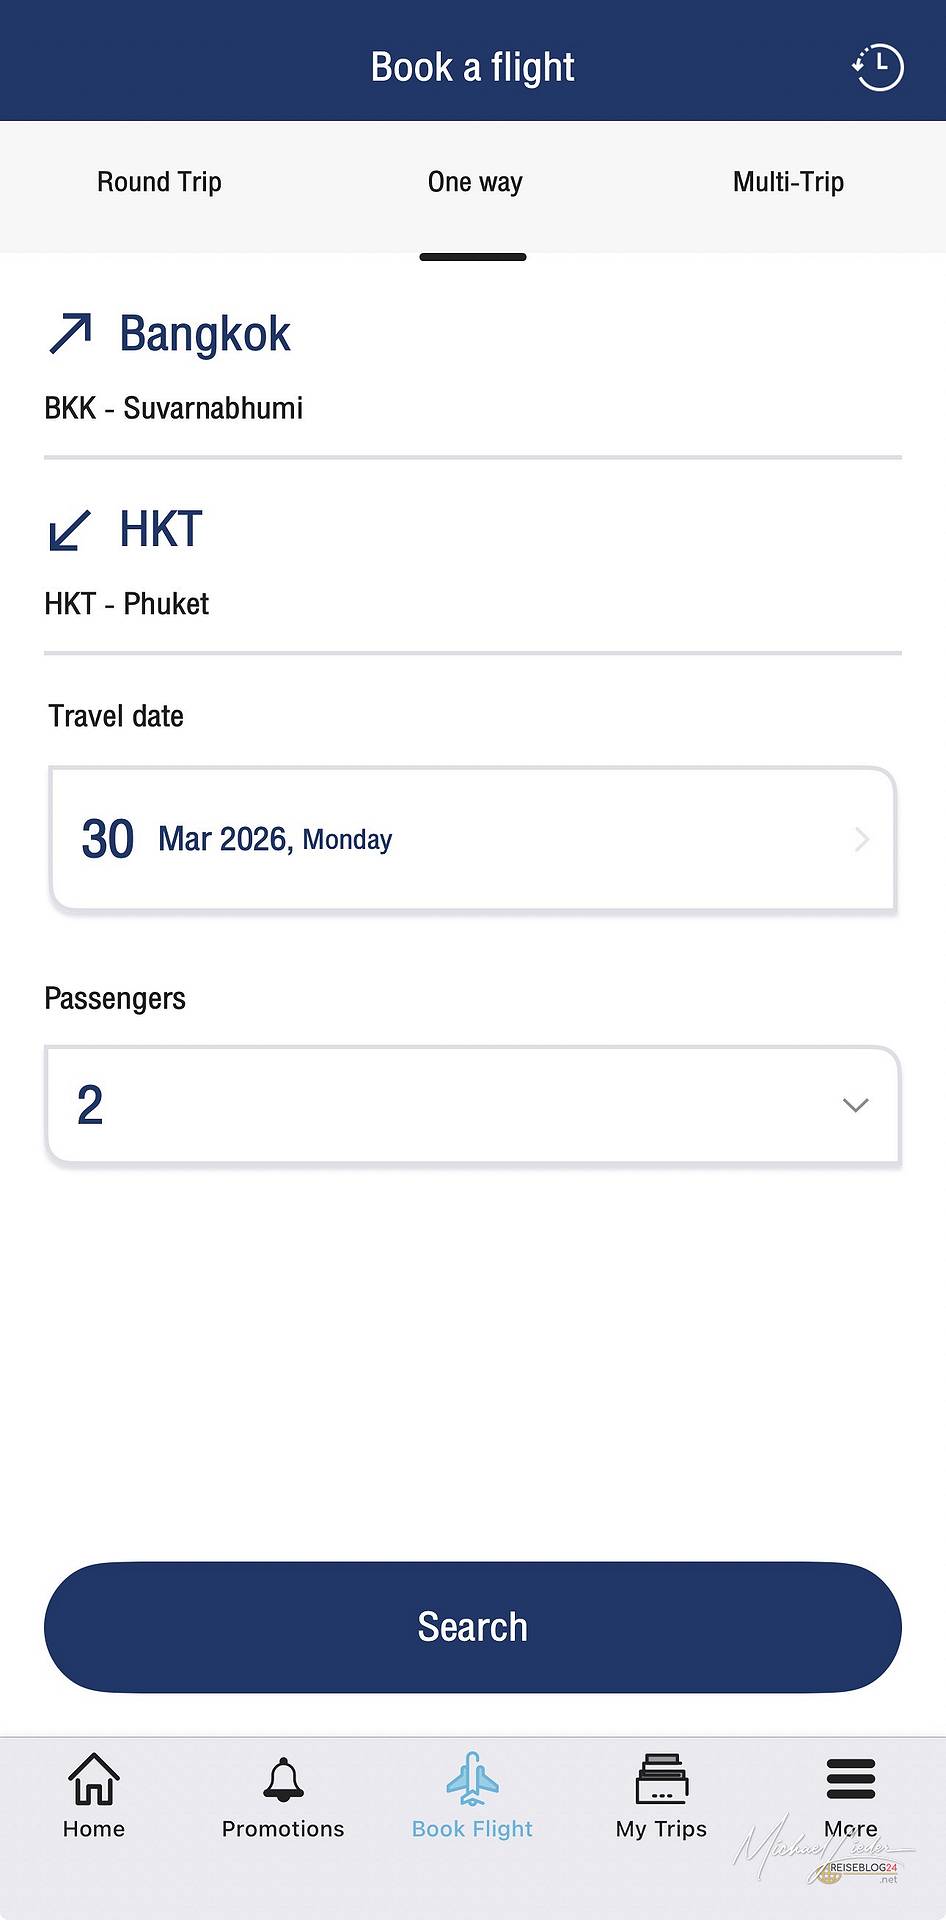
Task: Open Promotions bell icon
Action: tap(283, 1780)
